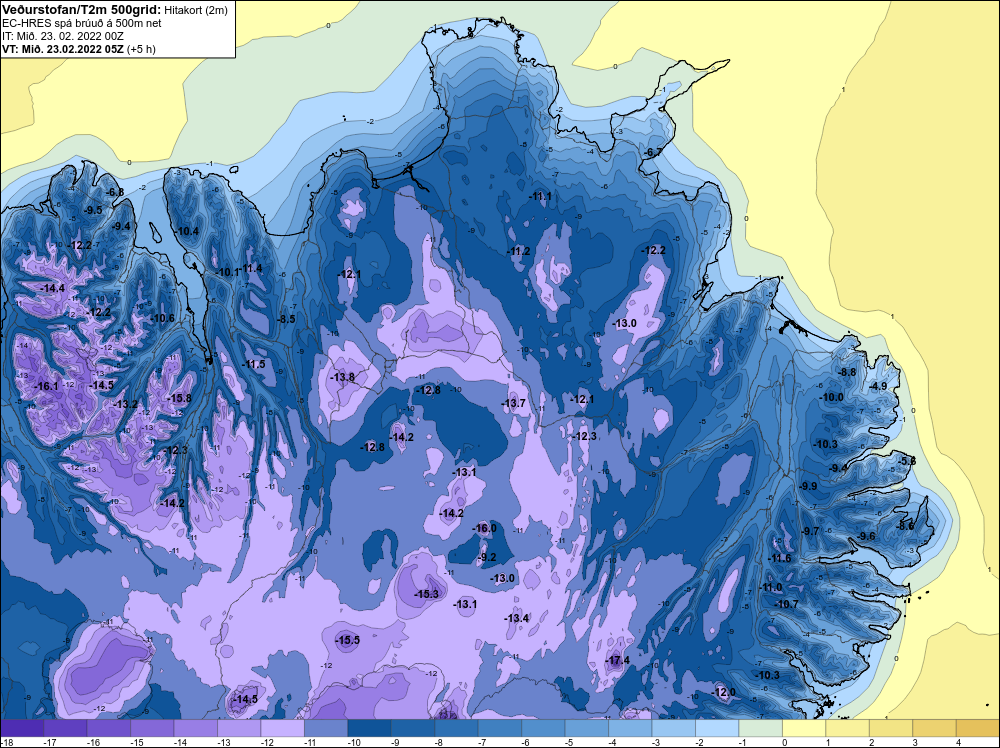
Task: Click the -10.6 temperature label
Action: [x=162, y=318]
